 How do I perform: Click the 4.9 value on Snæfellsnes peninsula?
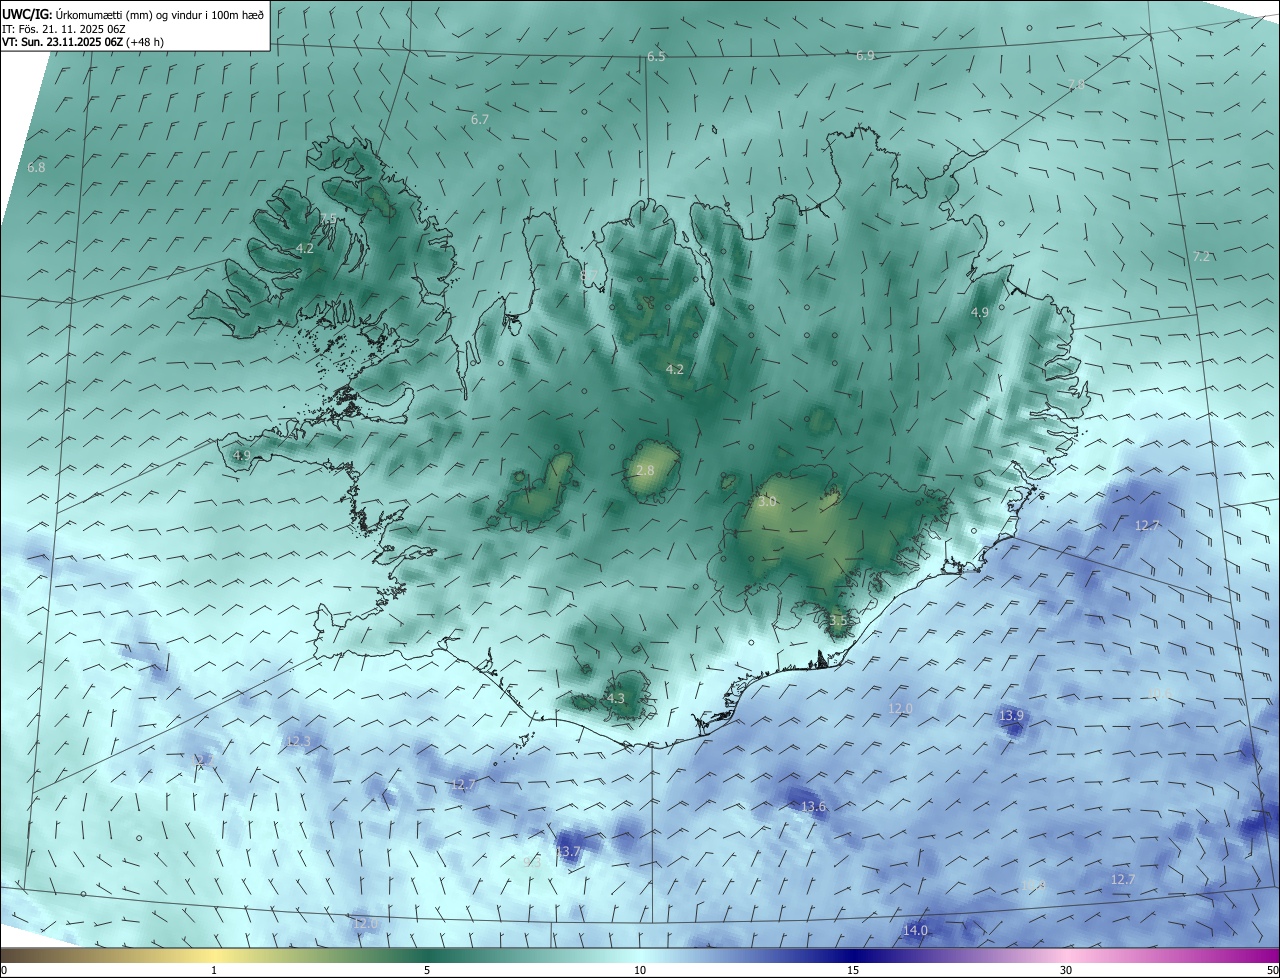point(241,456)
